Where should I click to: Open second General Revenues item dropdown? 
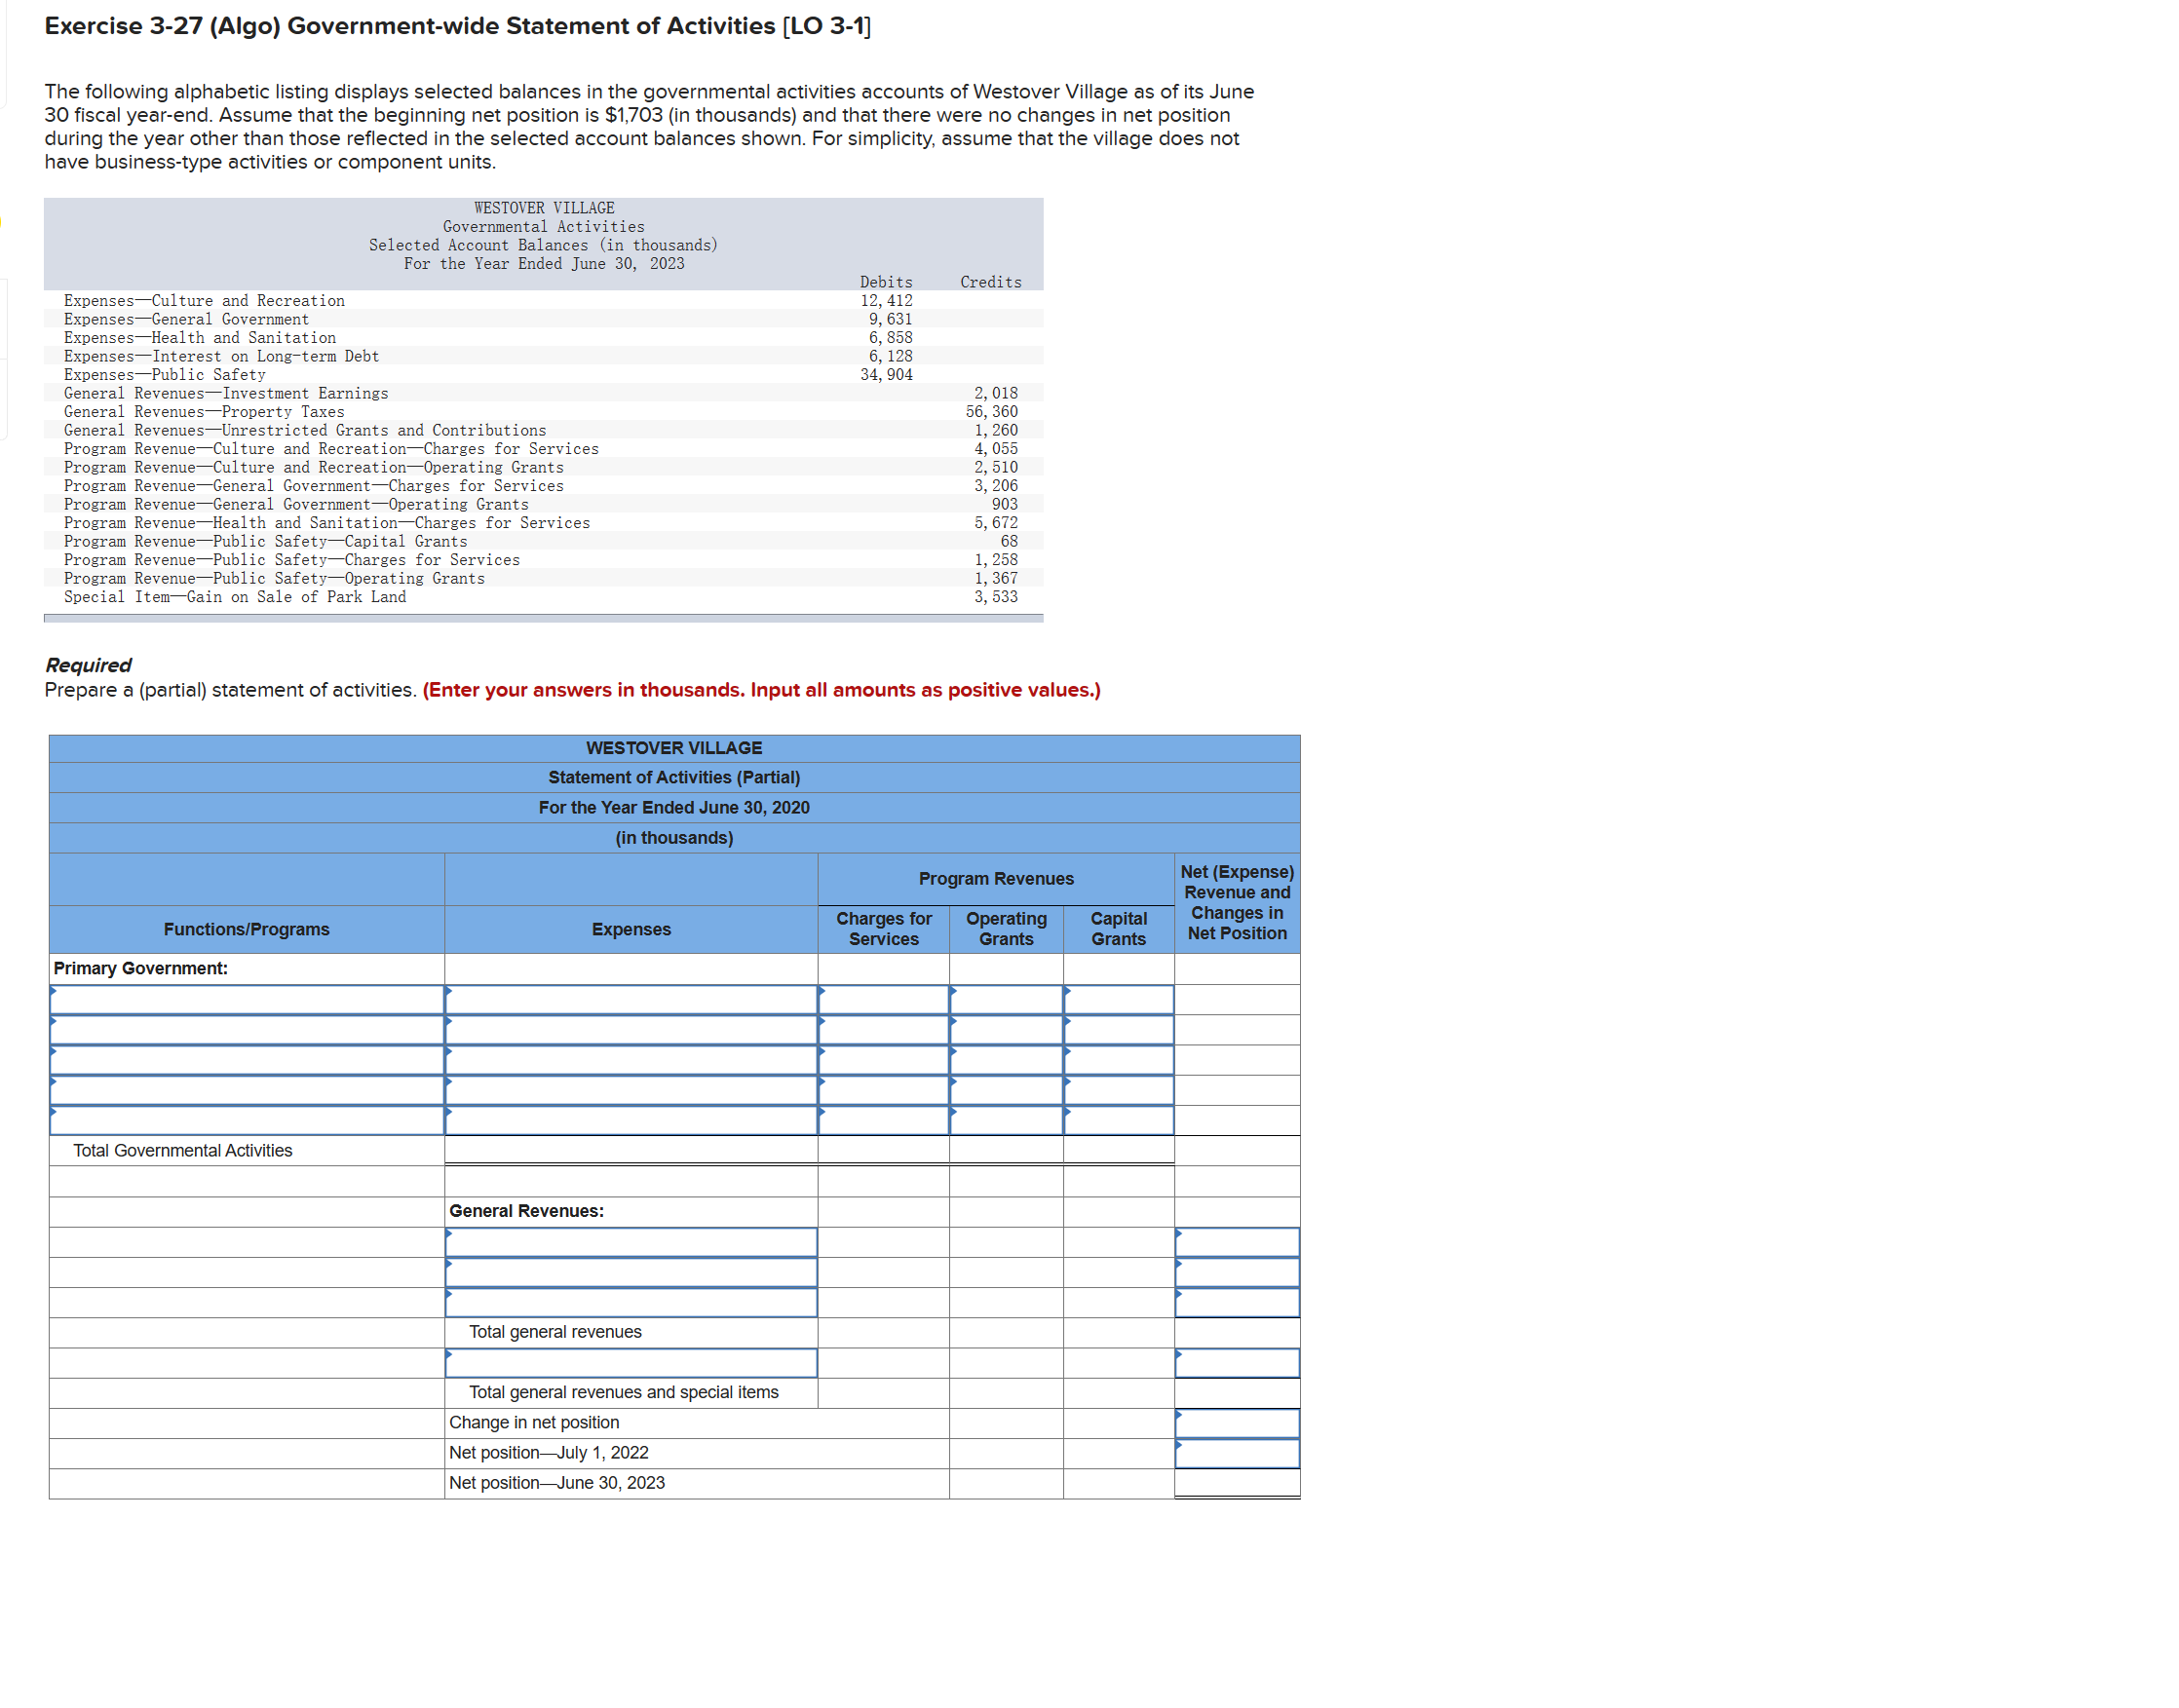(631, 1272)
